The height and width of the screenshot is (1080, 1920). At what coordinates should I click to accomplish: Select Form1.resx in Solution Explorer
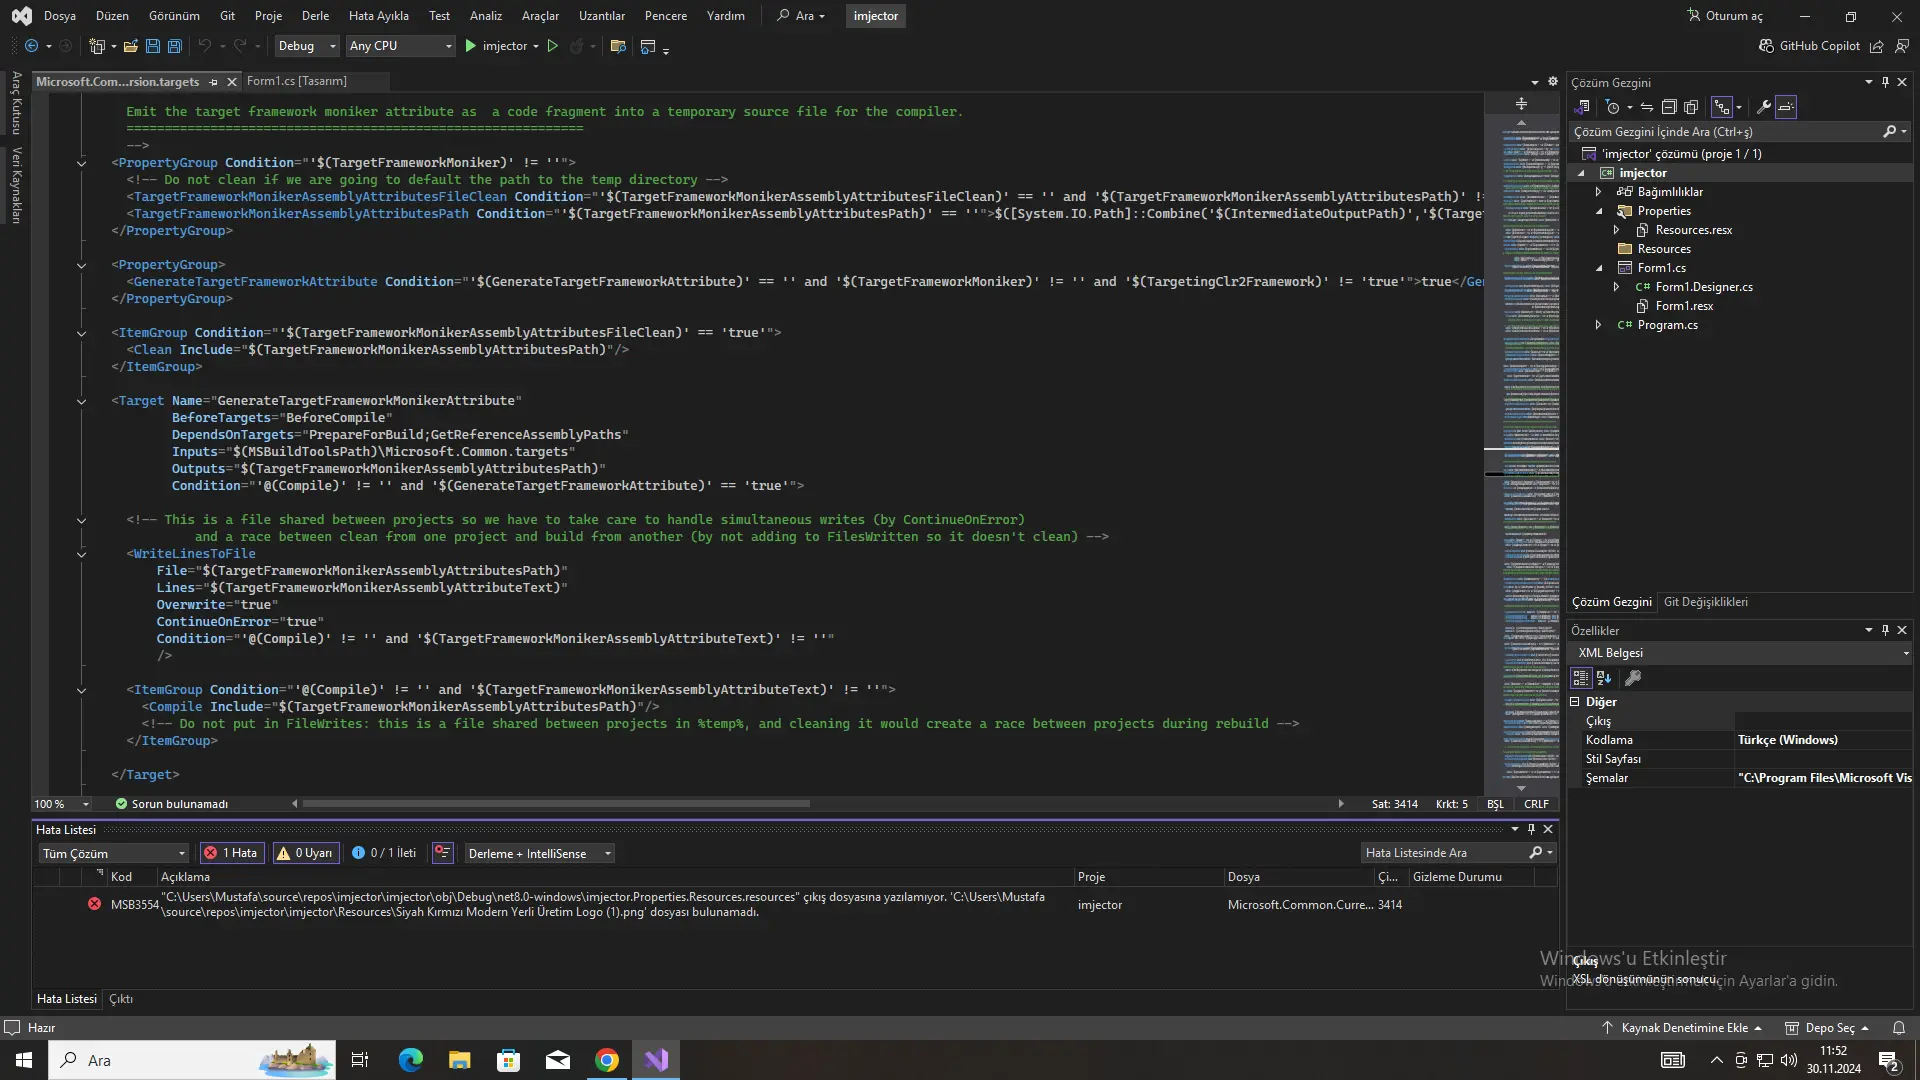[x=1684, y=306]
